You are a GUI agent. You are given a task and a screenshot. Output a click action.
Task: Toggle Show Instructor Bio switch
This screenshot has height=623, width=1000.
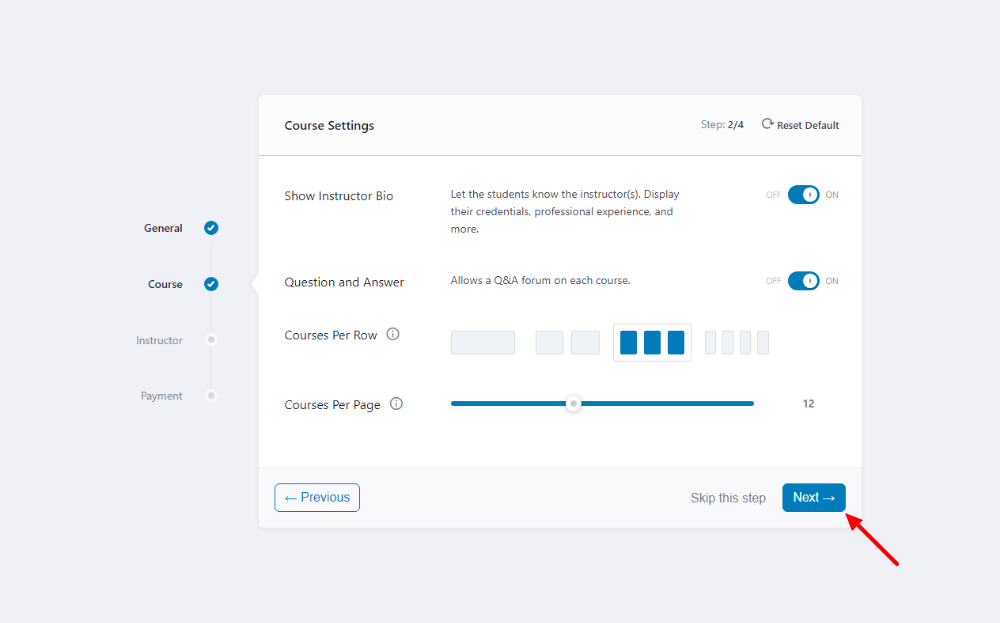click(x=803, y=194)
